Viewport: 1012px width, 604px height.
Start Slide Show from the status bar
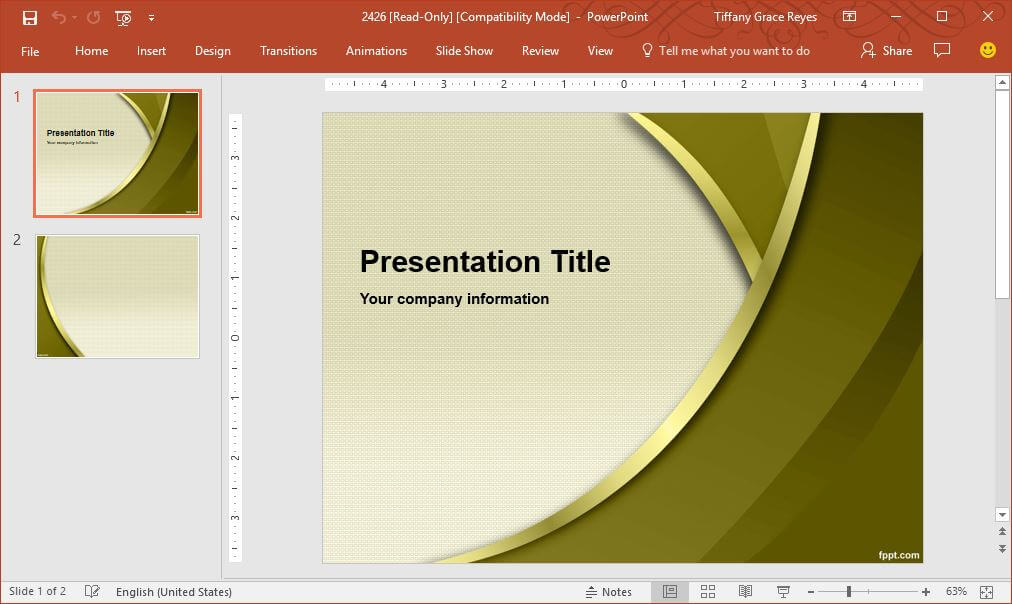coord(781,591)
